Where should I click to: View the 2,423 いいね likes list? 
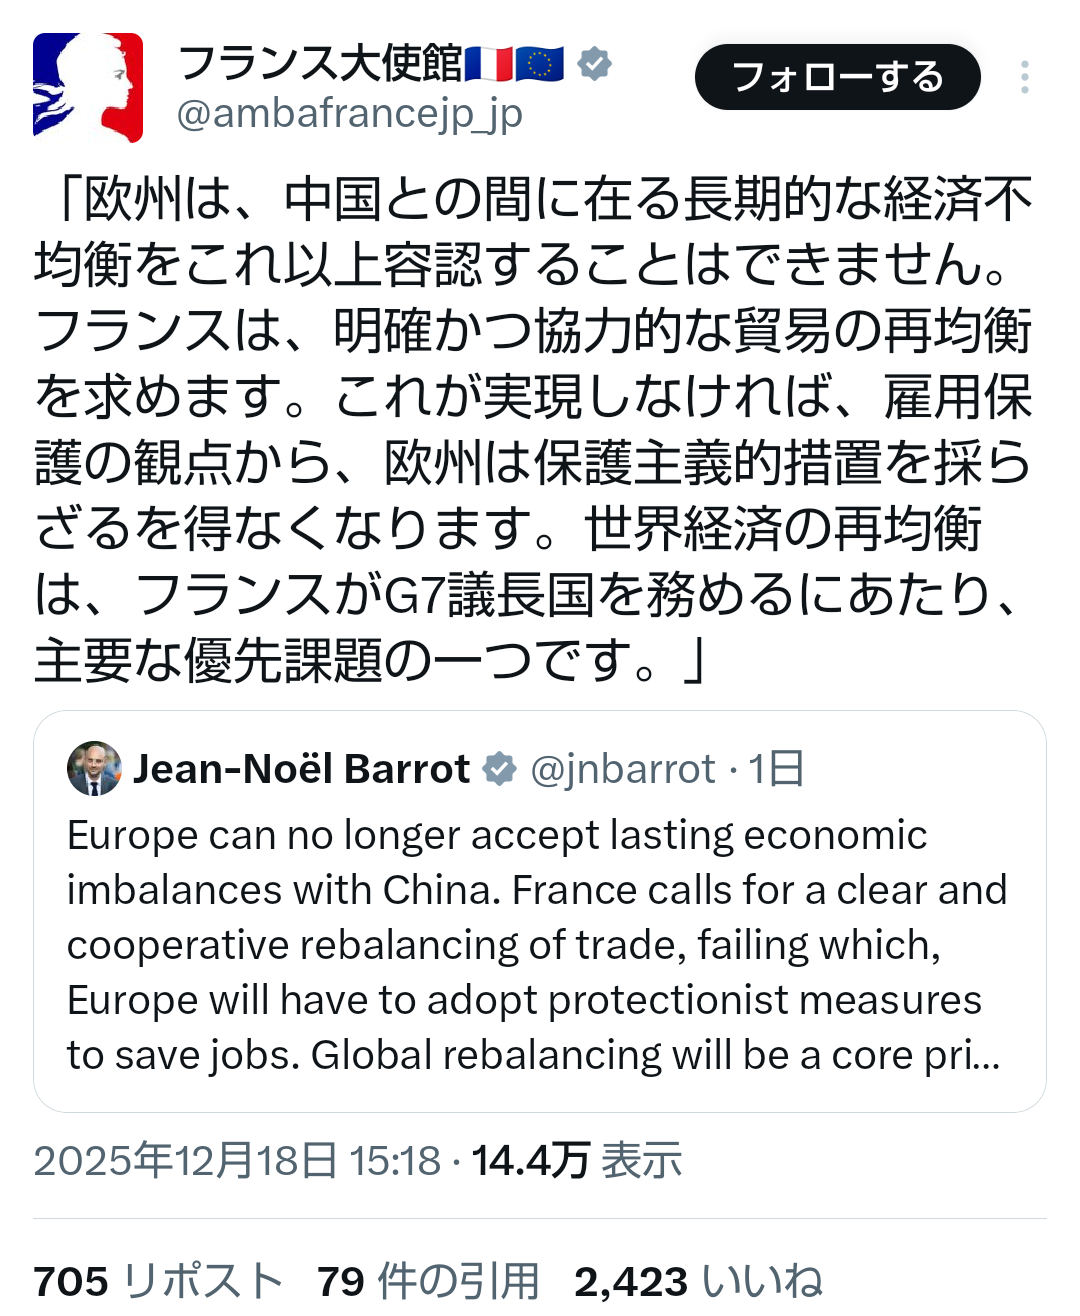pyautogui.click(x=698, y=1281)
